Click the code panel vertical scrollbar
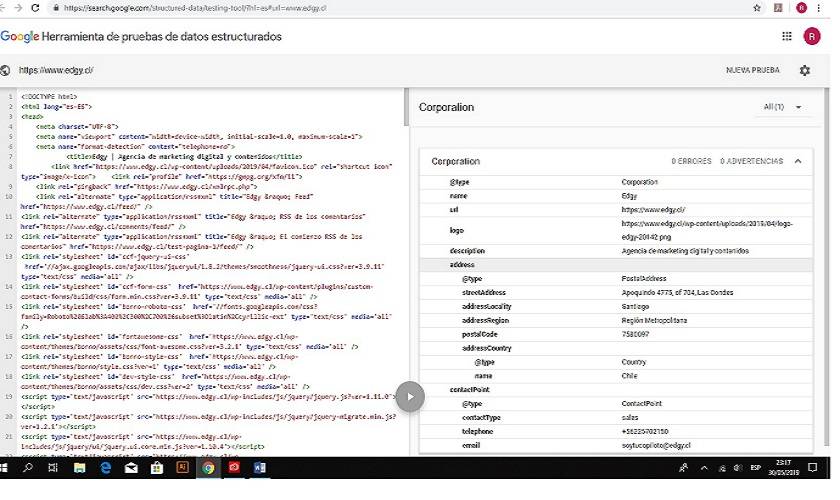The height and width of the screenshot is (500, 840). pos(406,107)
